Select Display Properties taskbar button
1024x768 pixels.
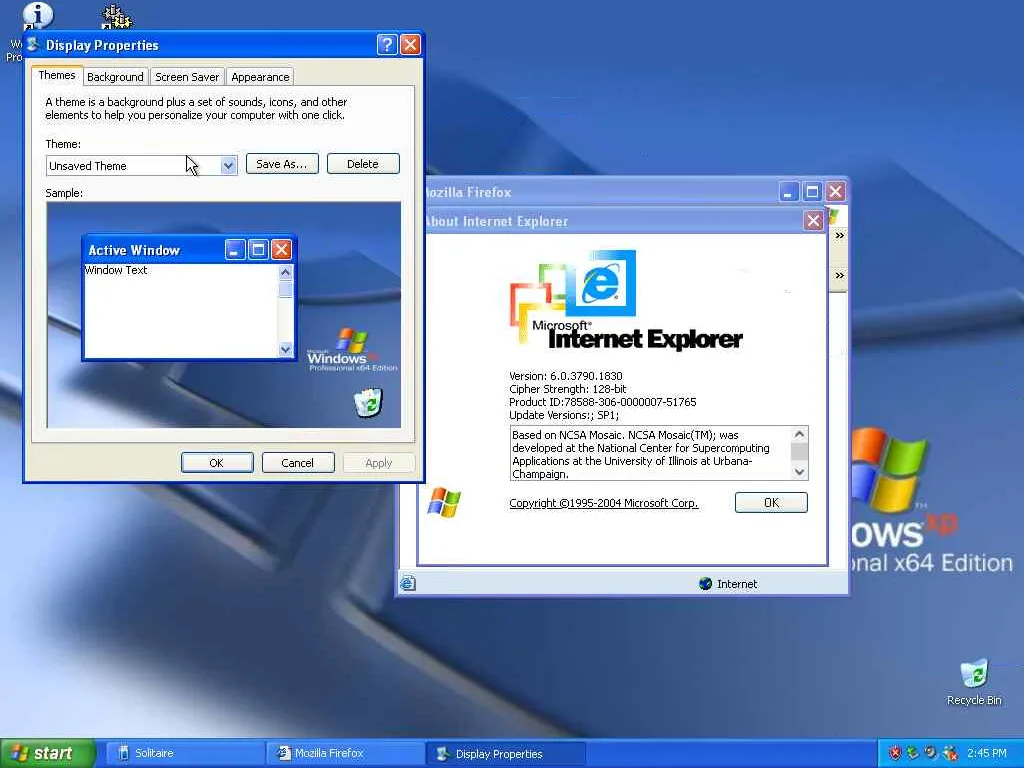[x=505, y=753]
